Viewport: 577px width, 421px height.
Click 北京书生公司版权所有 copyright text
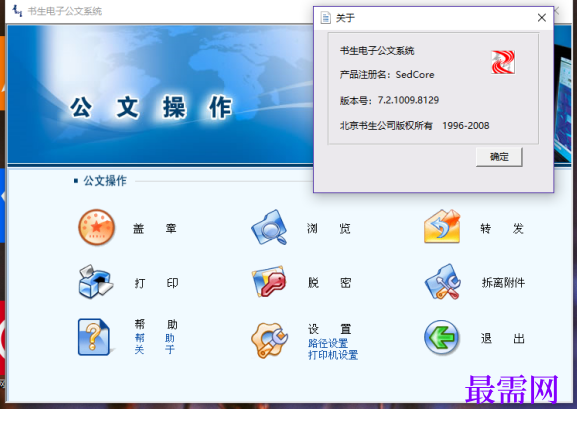[x=386, y=125]
